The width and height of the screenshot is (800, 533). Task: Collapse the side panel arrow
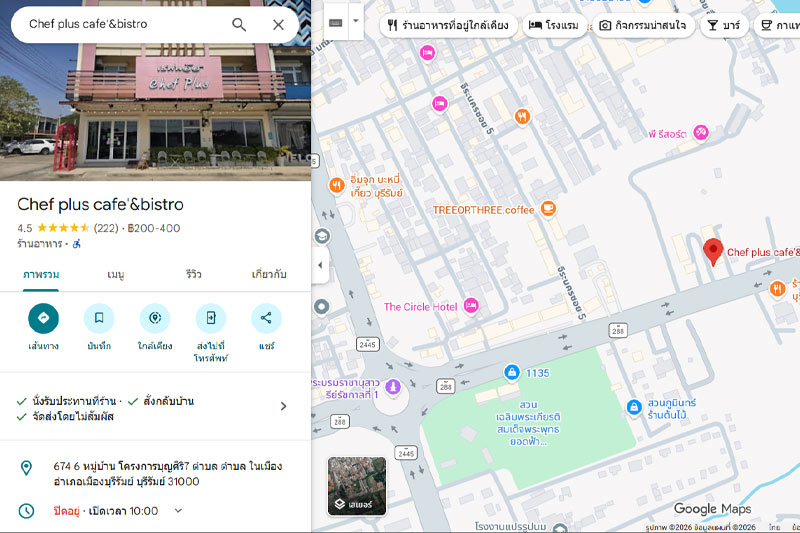pyautogui.click(x=321, y=266)
